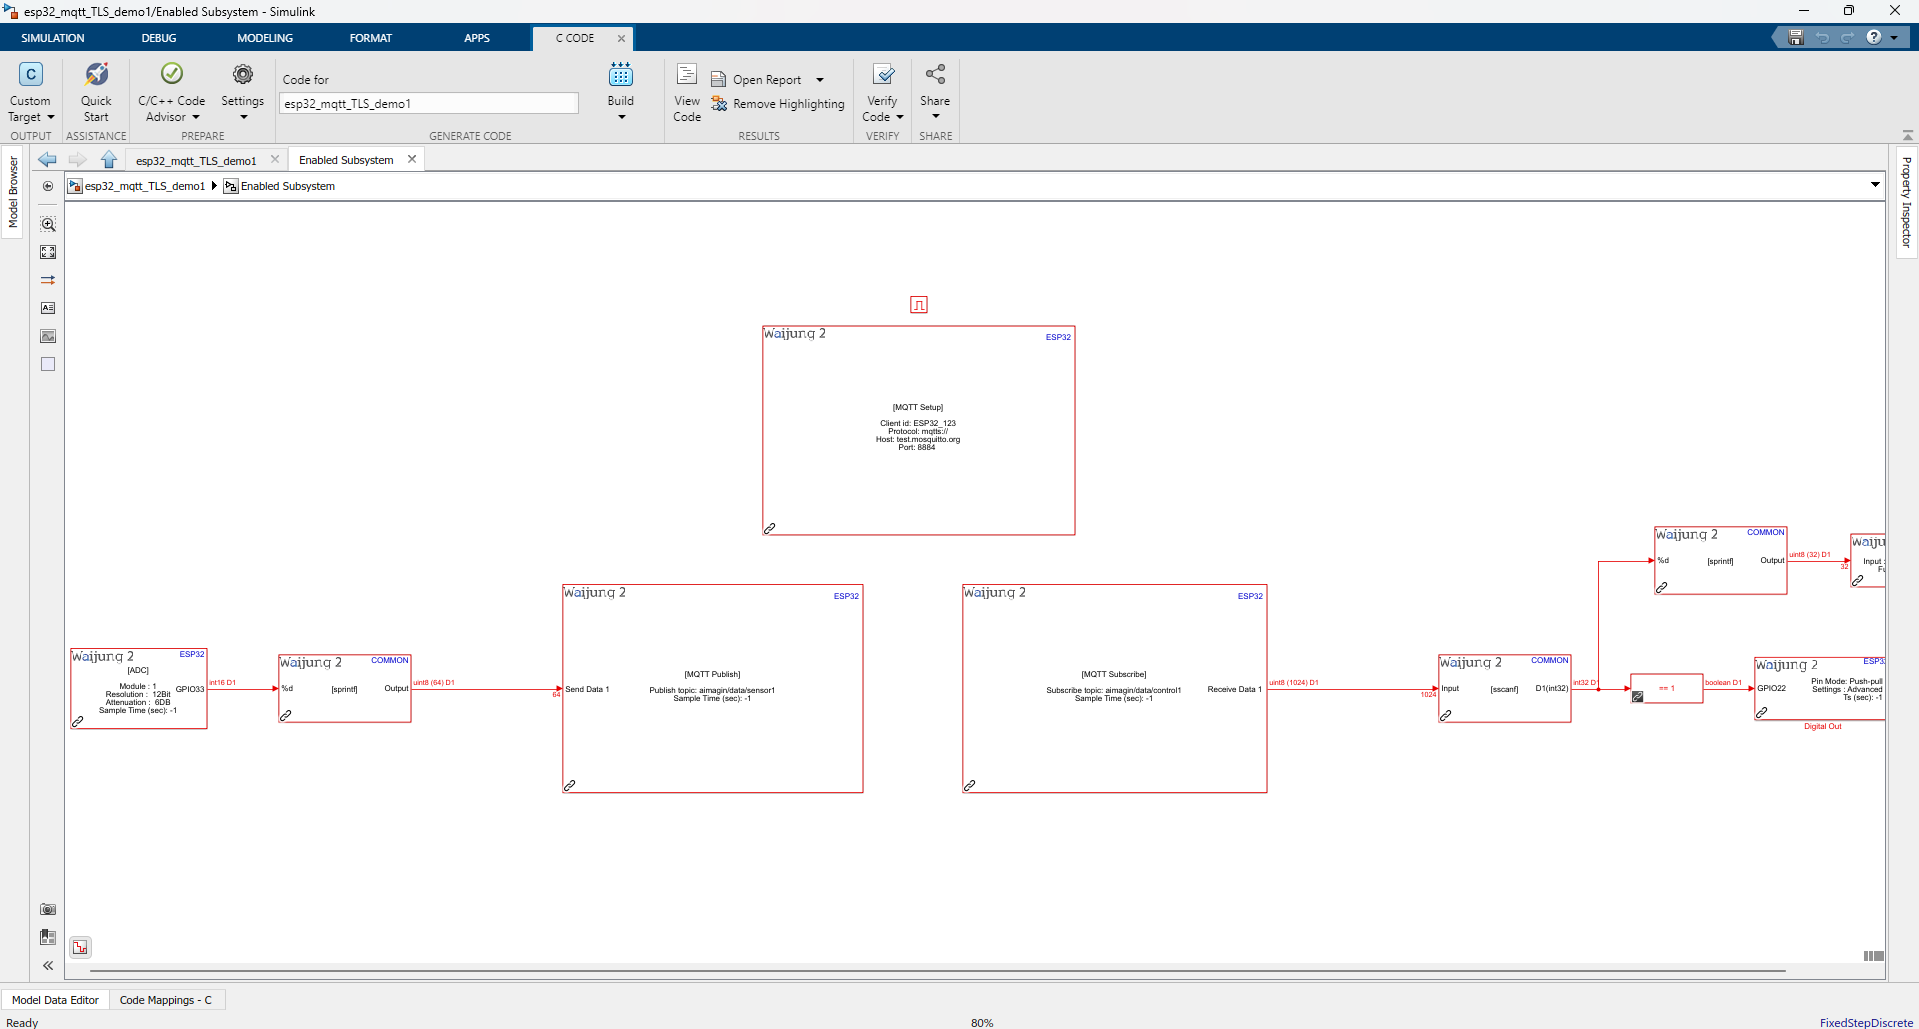Click the Enable port icon above MQTT Setup
The width and height of the screenshot is (1919, 1029).
pyautogui.click(x=919, y=305)
